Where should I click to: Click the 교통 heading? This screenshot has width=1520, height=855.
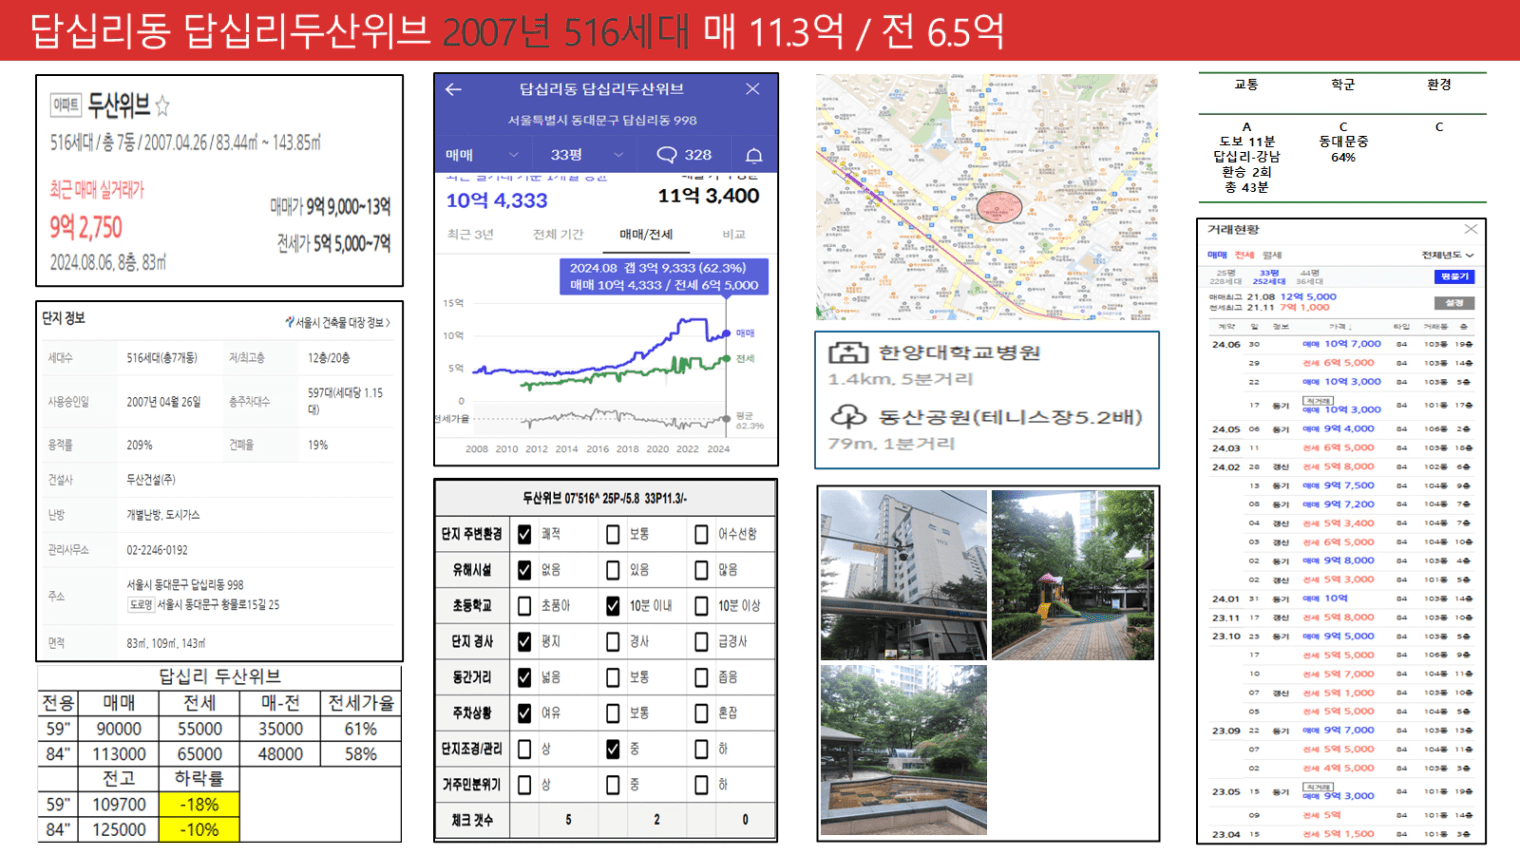pos(1246,85)
